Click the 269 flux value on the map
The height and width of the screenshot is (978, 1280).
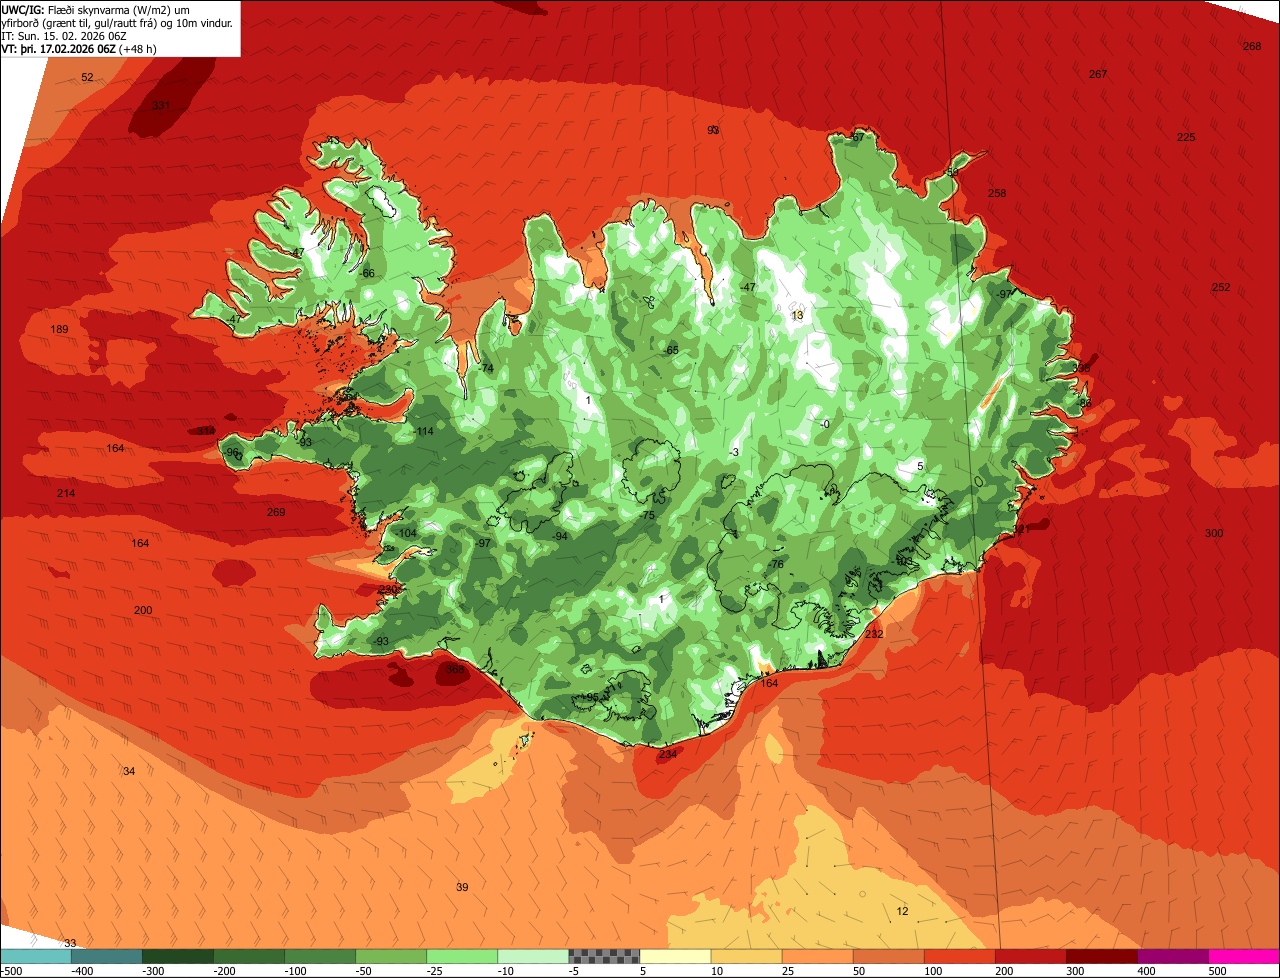[x=276, y=512]
